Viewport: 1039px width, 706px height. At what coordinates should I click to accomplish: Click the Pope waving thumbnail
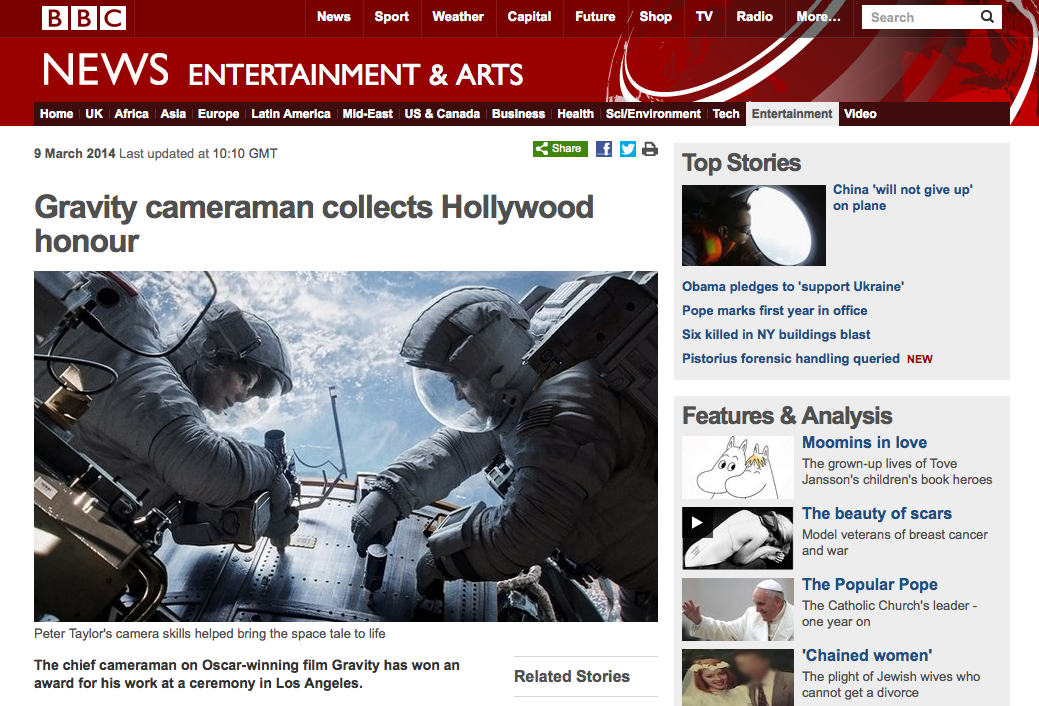coord(738,609)
